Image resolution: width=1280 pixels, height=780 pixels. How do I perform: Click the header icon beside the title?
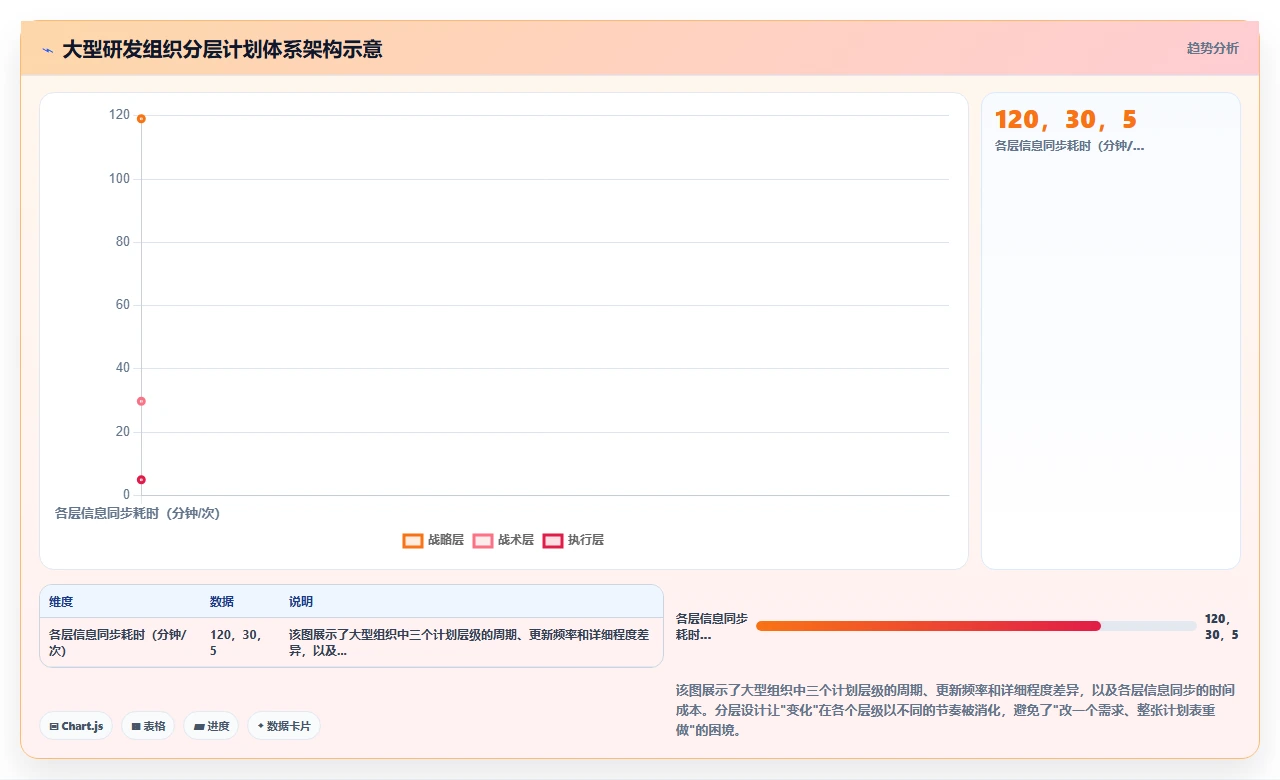pos(47,49)
